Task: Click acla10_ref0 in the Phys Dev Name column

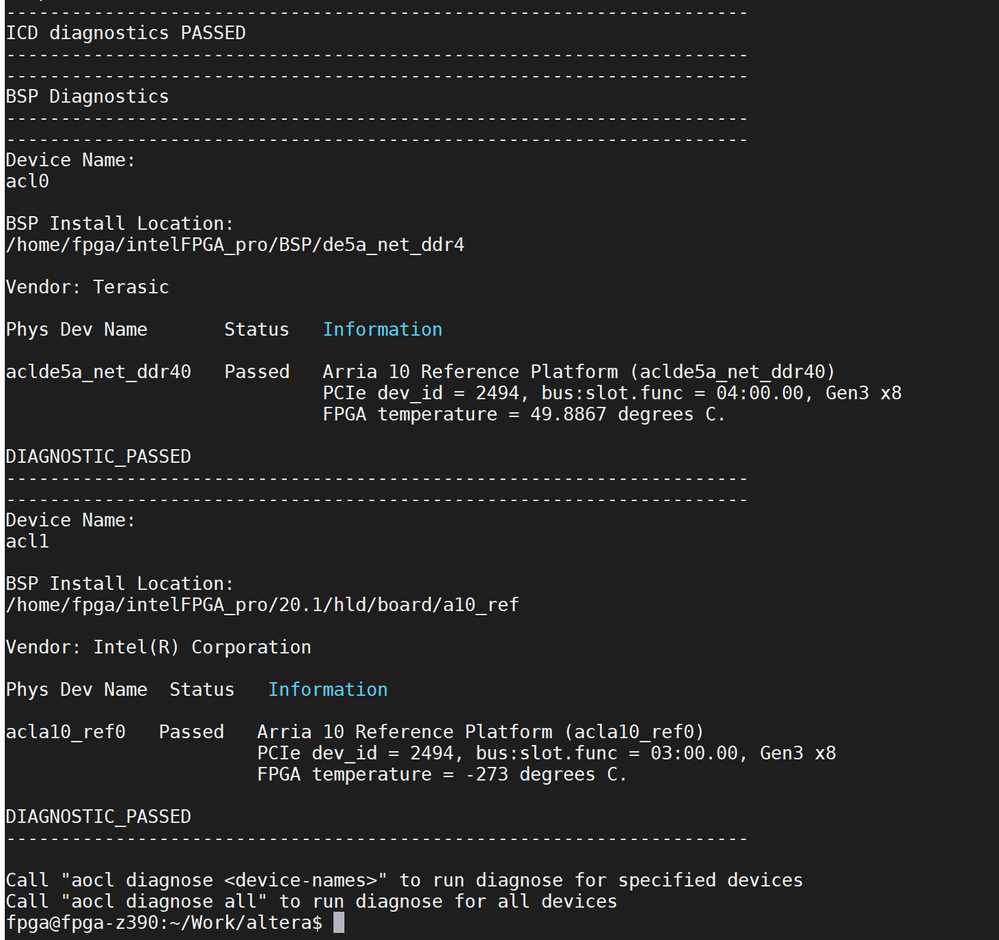Action: coord(66,732)
